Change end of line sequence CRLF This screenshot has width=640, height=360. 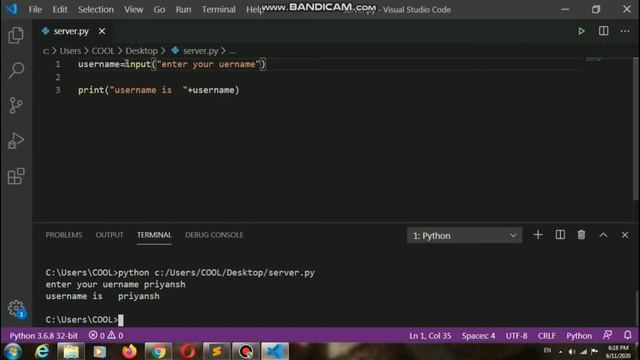click(547, 336)
